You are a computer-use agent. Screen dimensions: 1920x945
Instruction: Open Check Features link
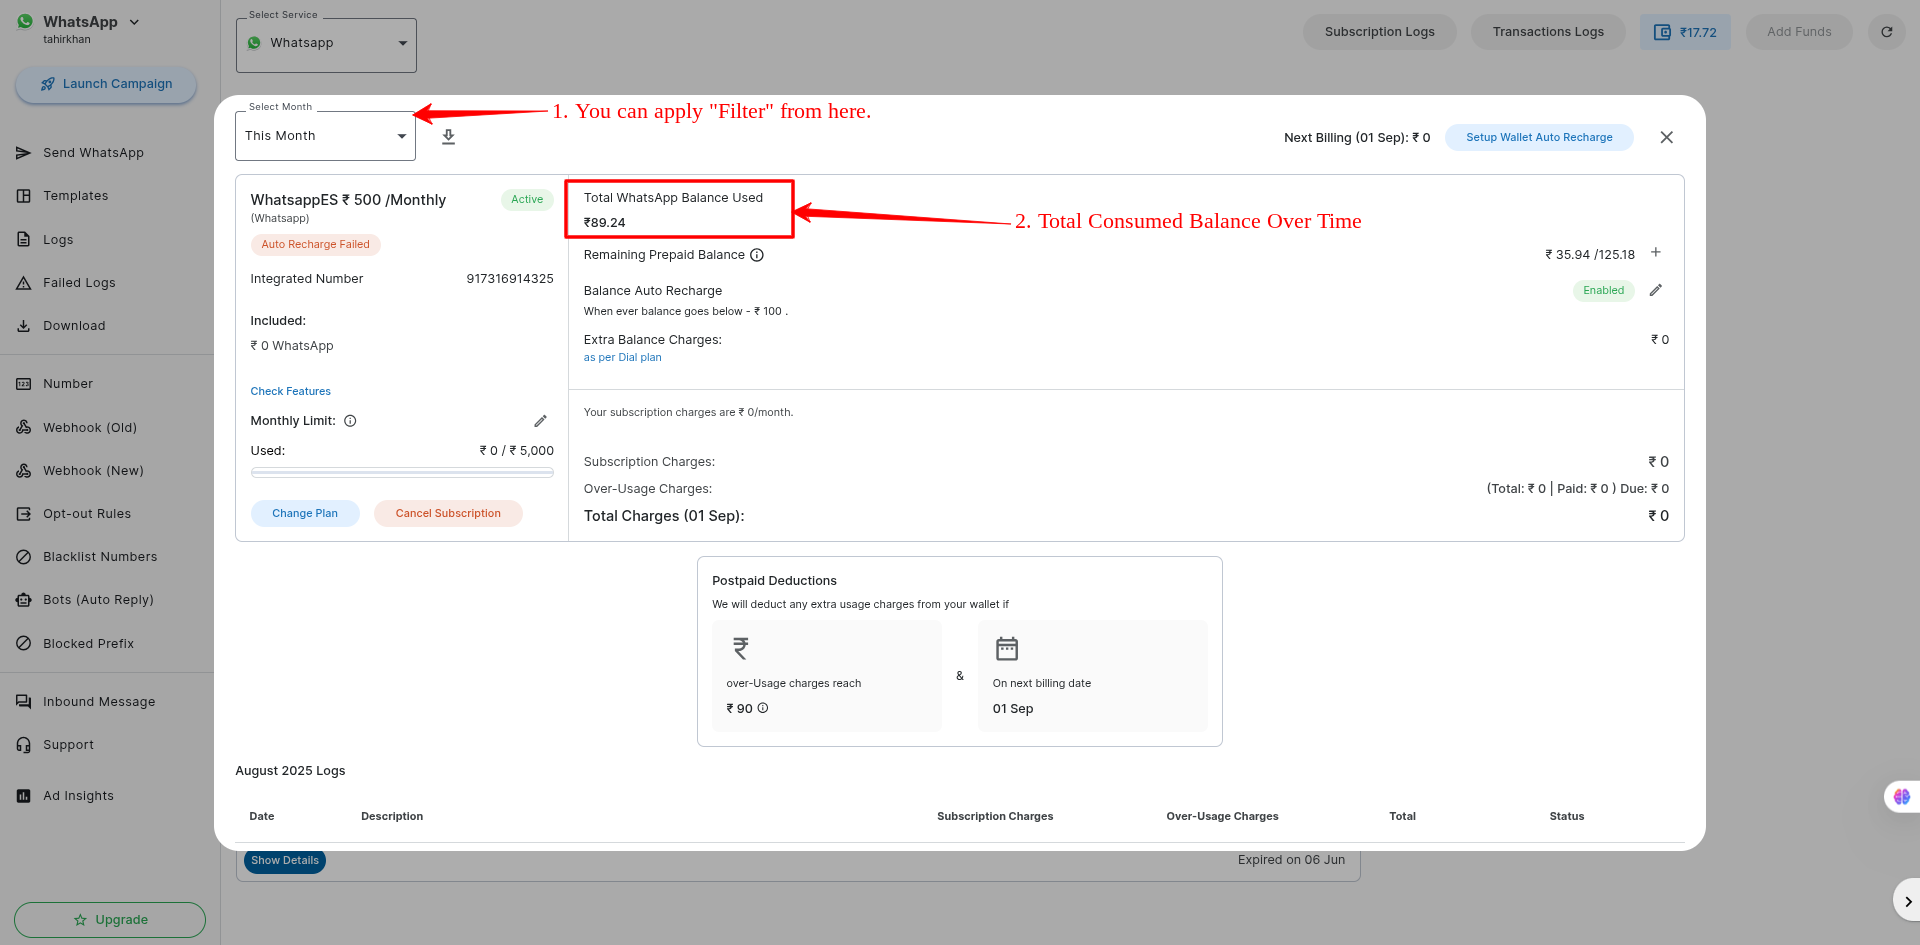290,391
